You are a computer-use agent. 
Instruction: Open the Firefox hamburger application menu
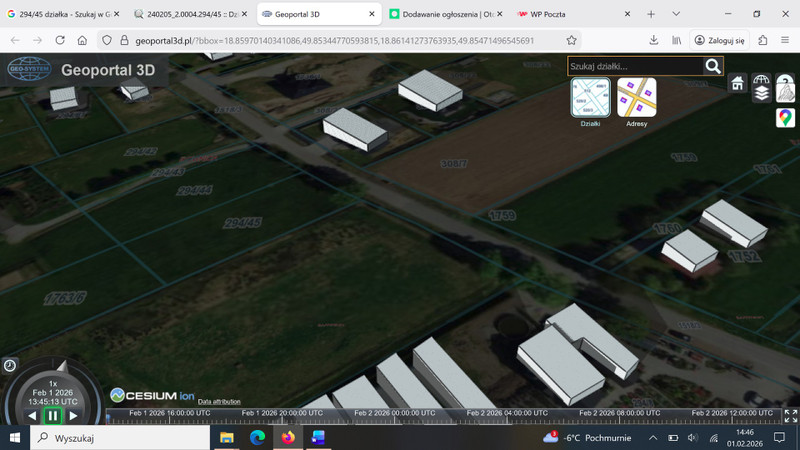[x=786, y=40]
